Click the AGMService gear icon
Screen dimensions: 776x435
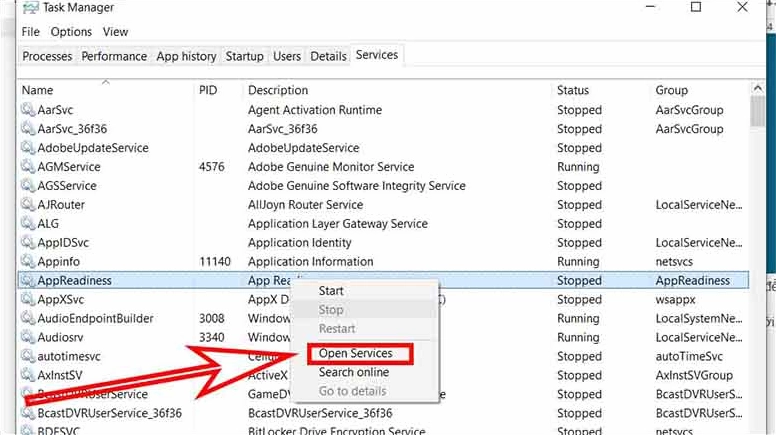click(28, 166)
